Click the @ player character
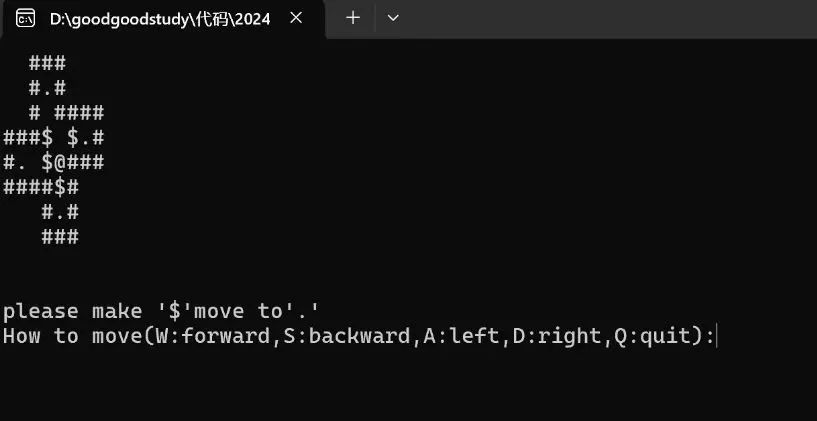 click(x=60, y=163)
